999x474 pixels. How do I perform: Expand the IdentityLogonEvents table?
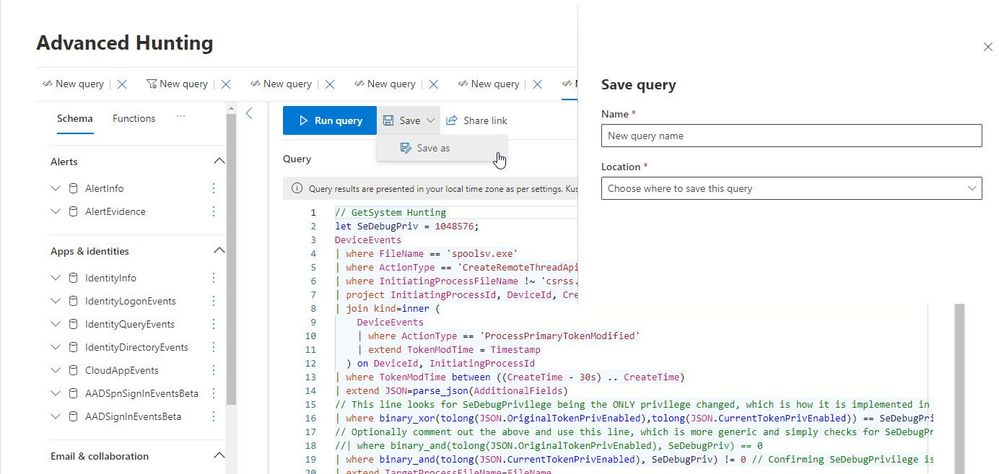[55, 301]
